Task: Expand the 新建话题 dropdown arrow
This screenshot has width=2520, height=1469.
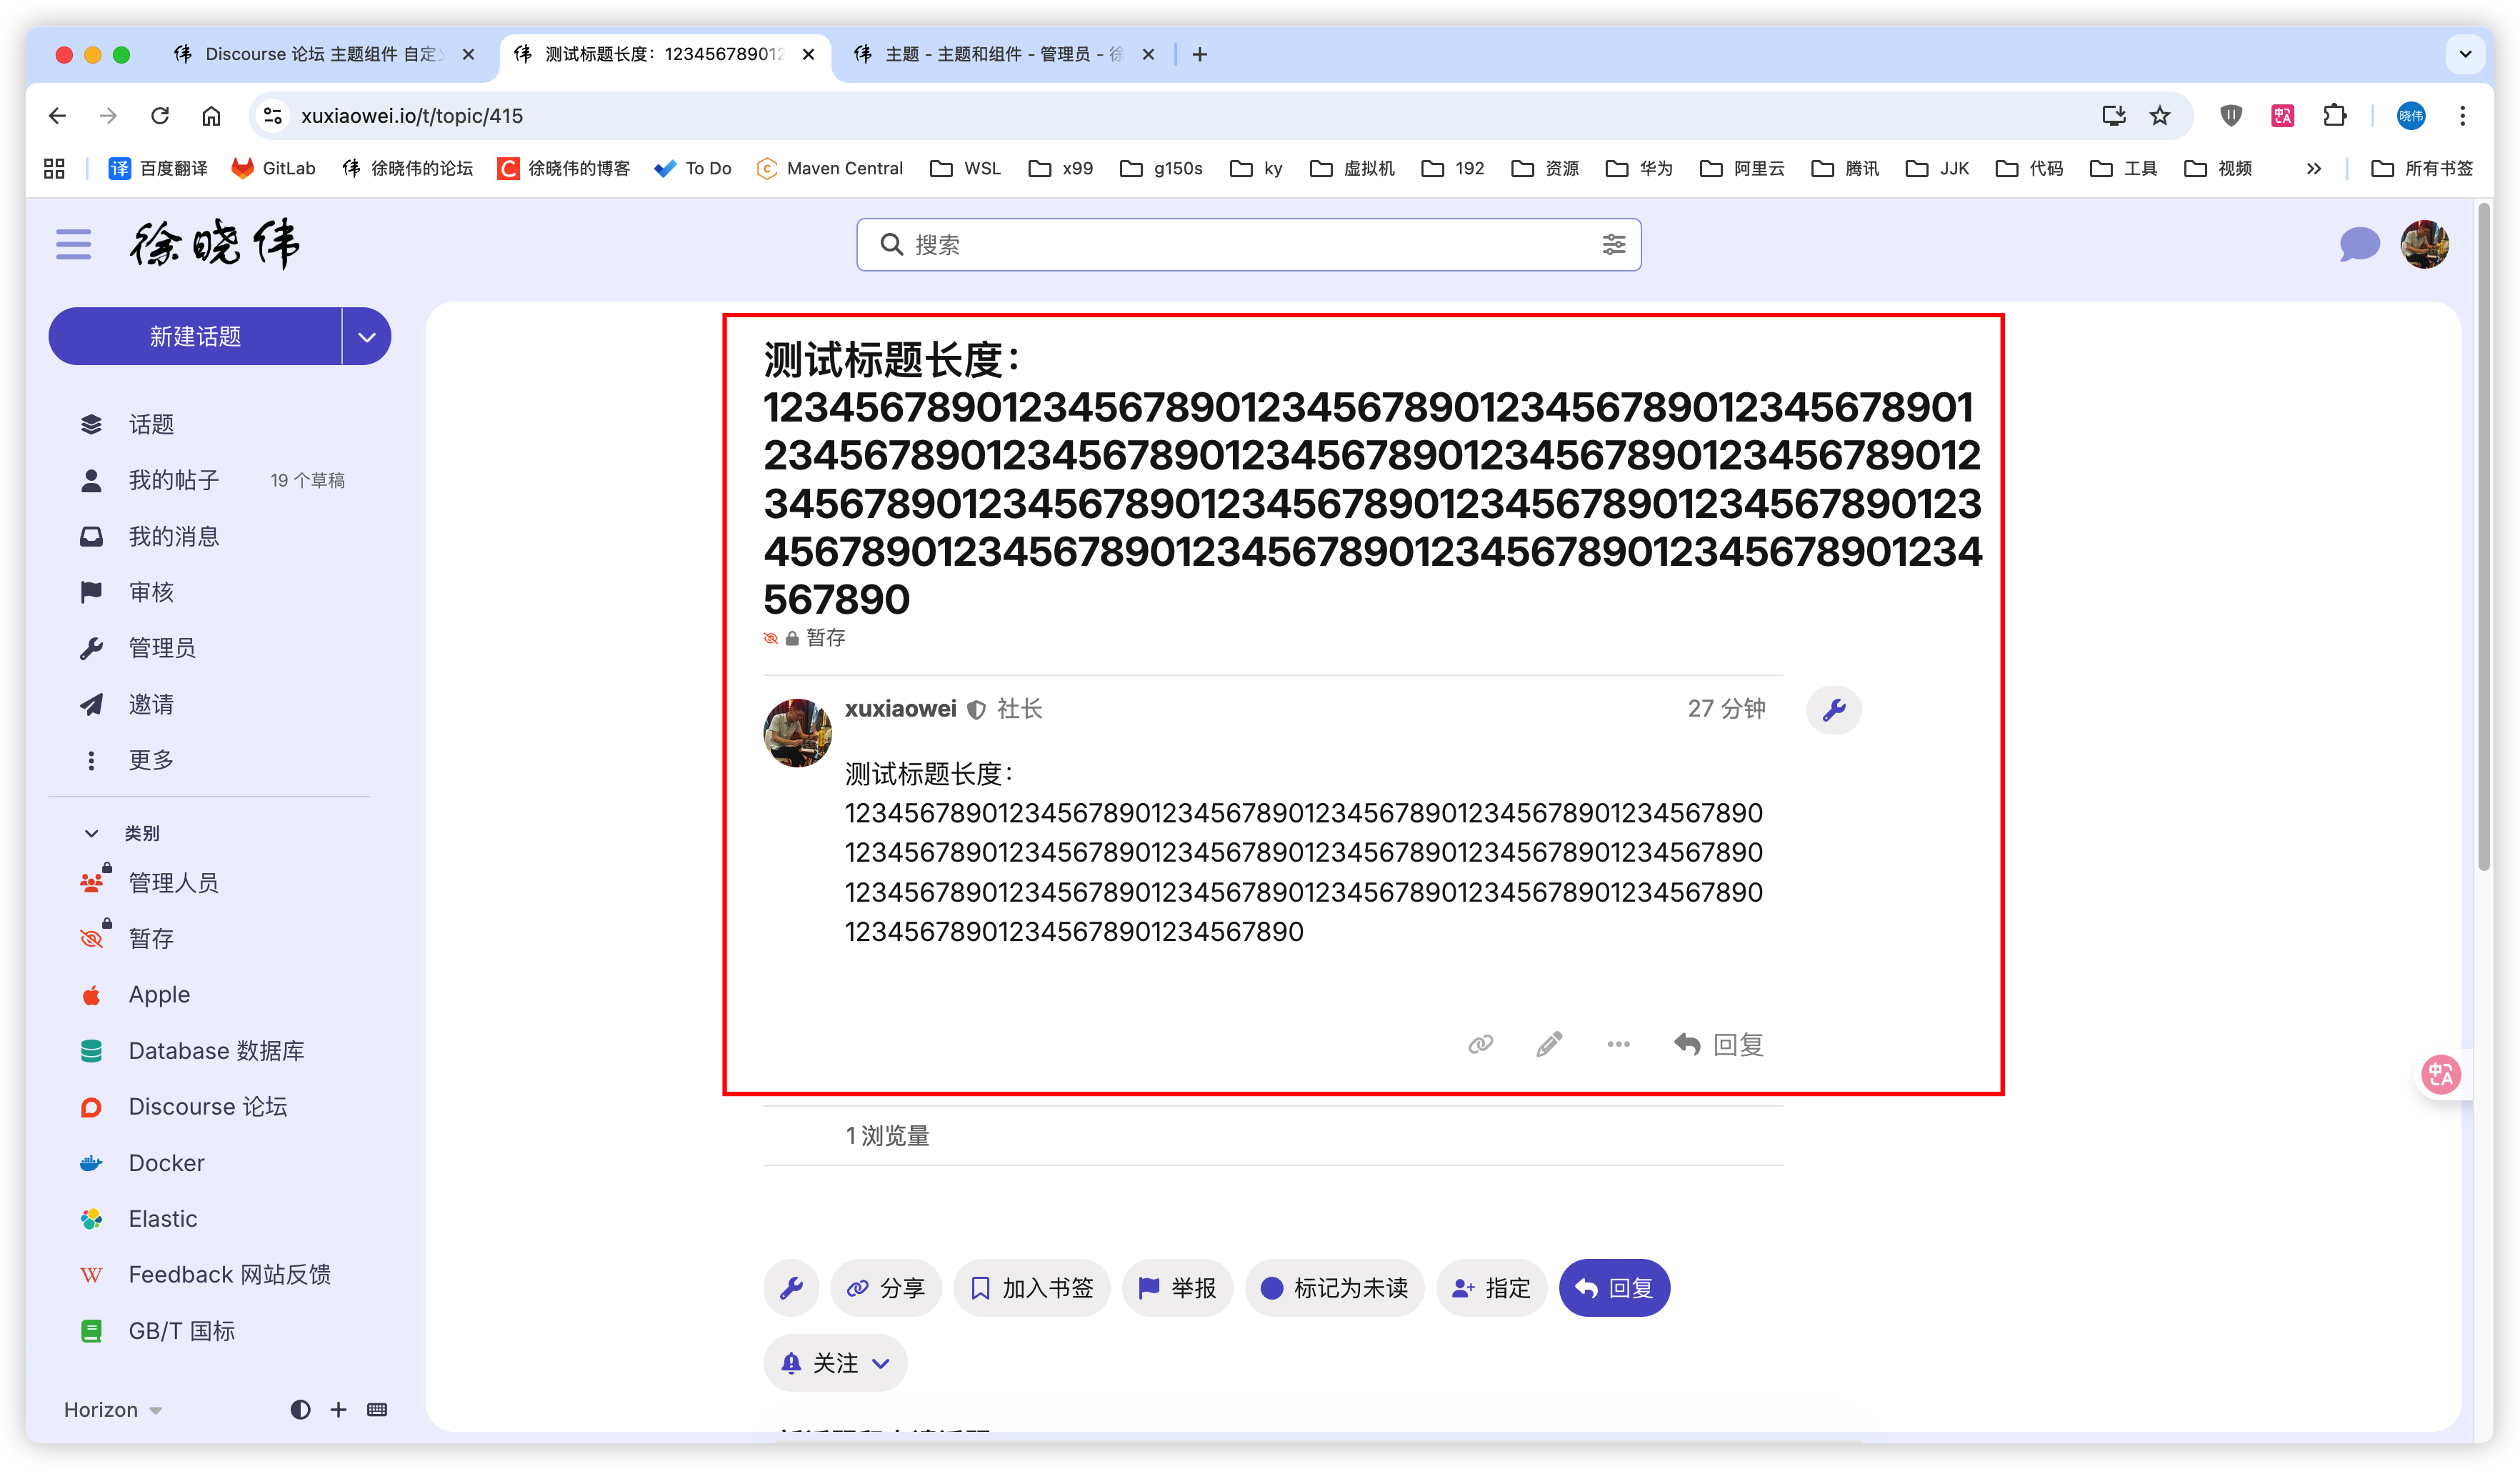Action: [366, 337]
